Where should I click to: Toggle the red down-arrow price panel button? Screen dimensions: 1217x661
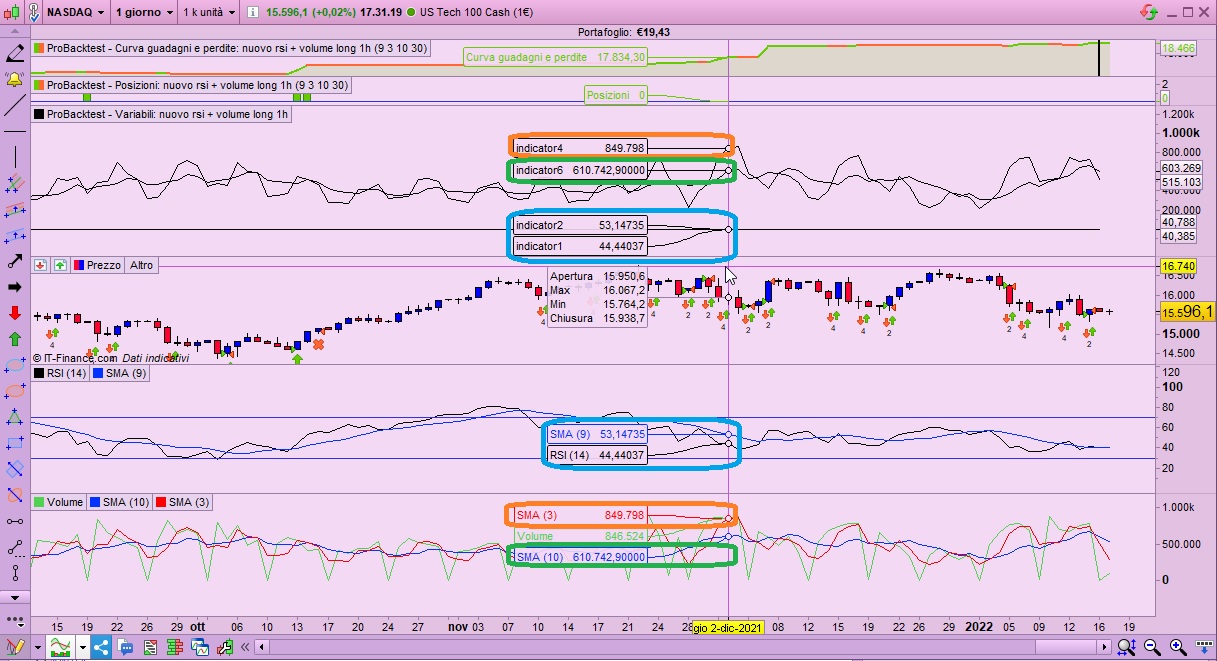coord(41,265)
